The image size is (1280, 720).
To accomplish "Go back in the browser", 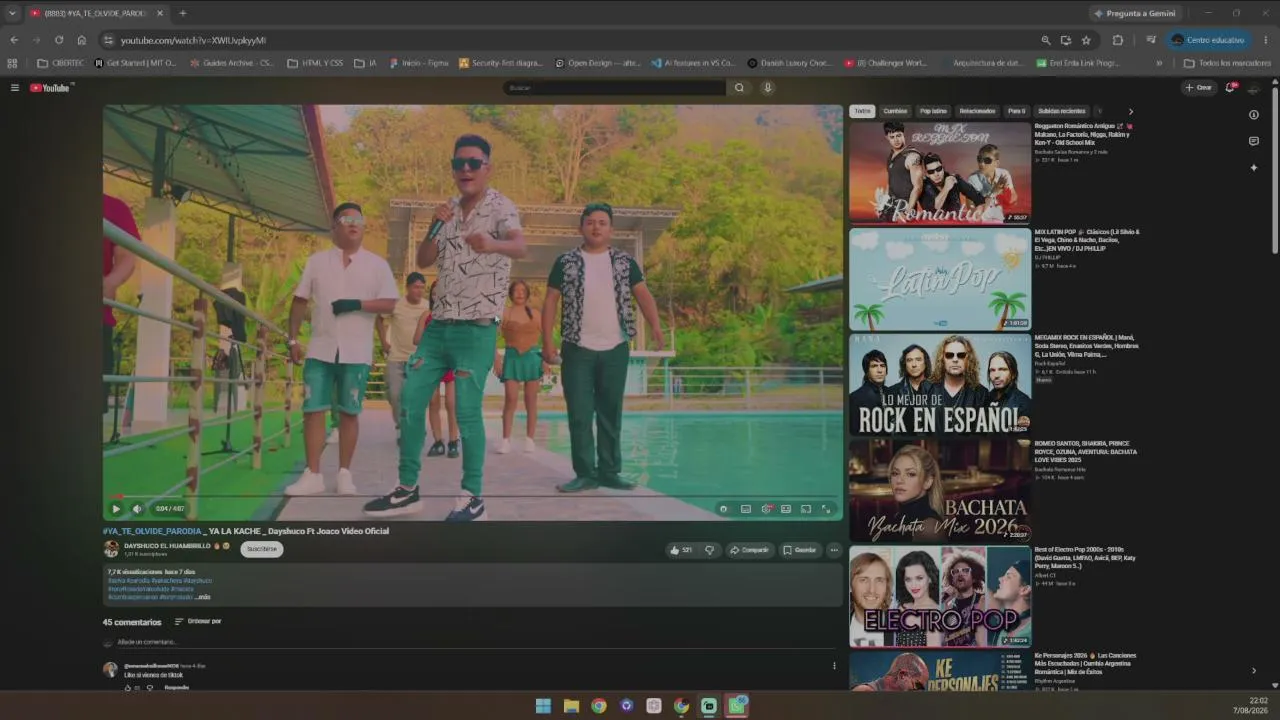I will coord(14,40).
